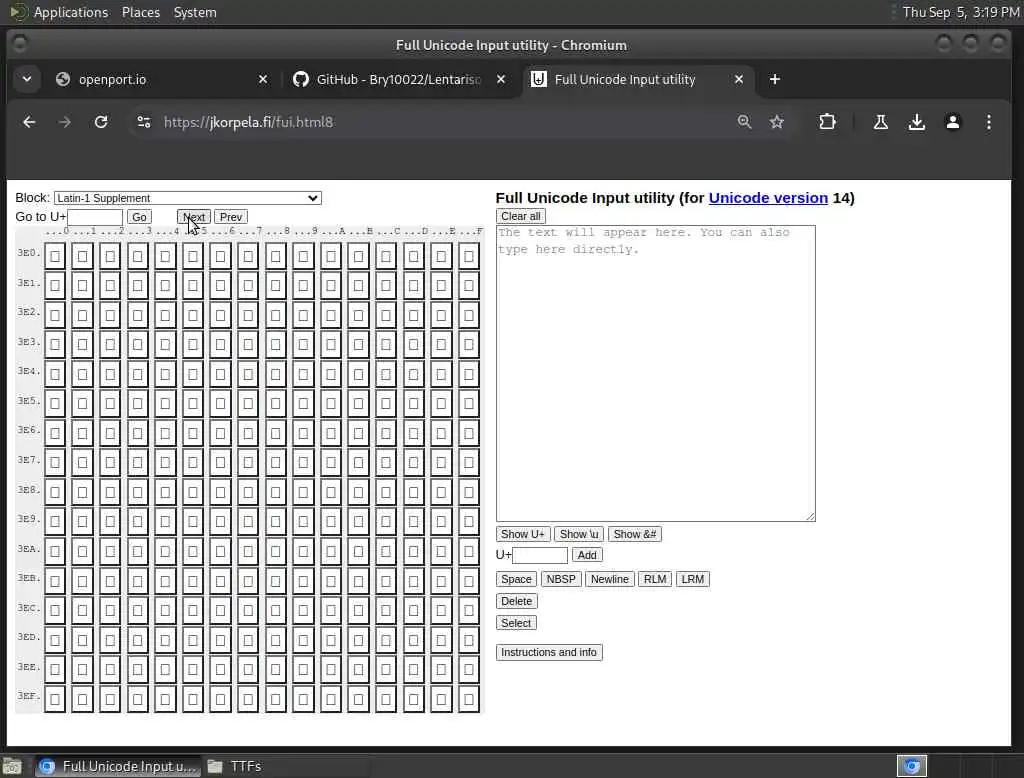The width and height of the screenshot is (1024, 778).
Task: Insert a Space with the Space button
Action: pyautogui.click(x=516, y=579)
